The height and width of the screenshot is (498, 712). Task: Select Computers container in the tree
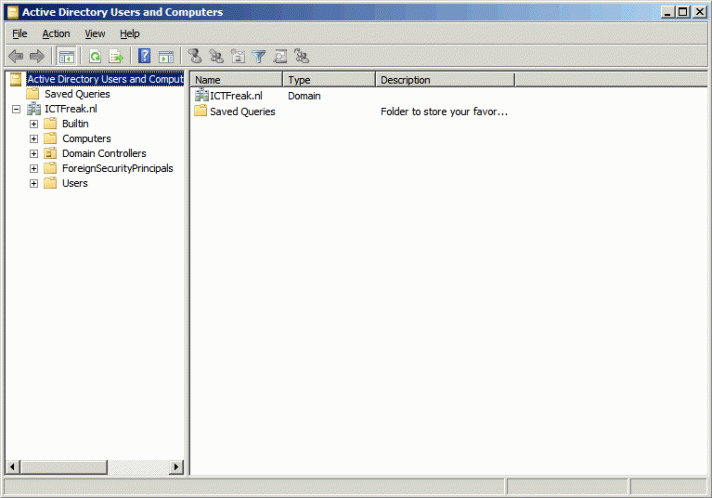pyautogui.click(x=86, y=139)
